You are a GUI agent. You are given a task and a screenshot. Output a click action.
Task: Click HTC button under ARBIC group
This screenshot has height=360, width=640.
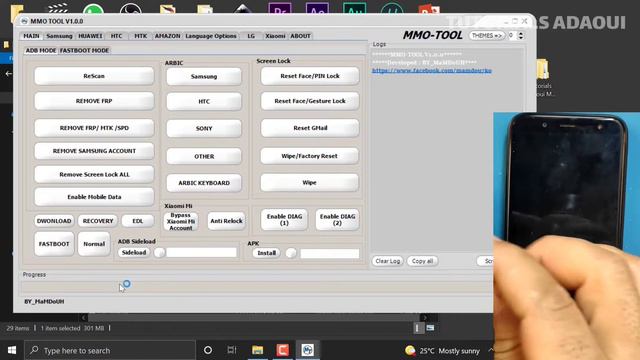point(204,101)
